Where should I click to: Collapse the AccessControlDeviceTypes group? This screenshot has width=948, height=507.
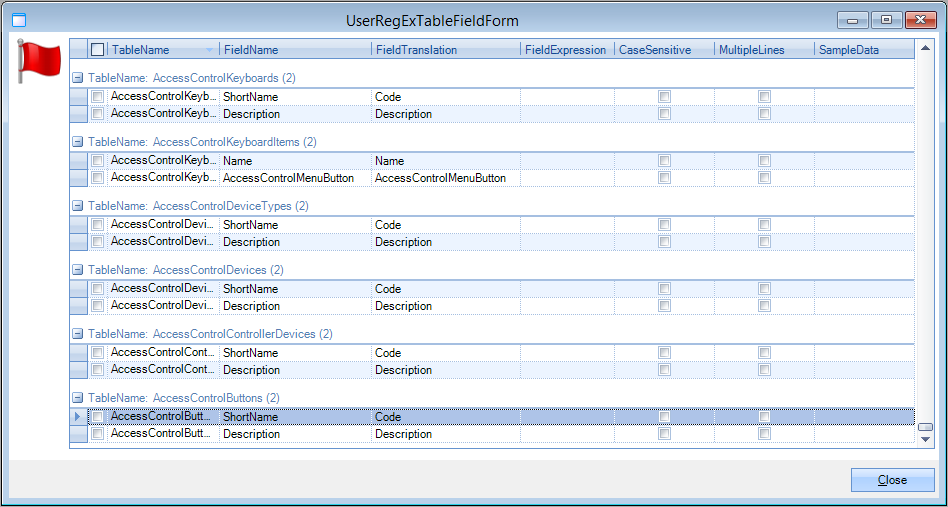pos(78,206)
